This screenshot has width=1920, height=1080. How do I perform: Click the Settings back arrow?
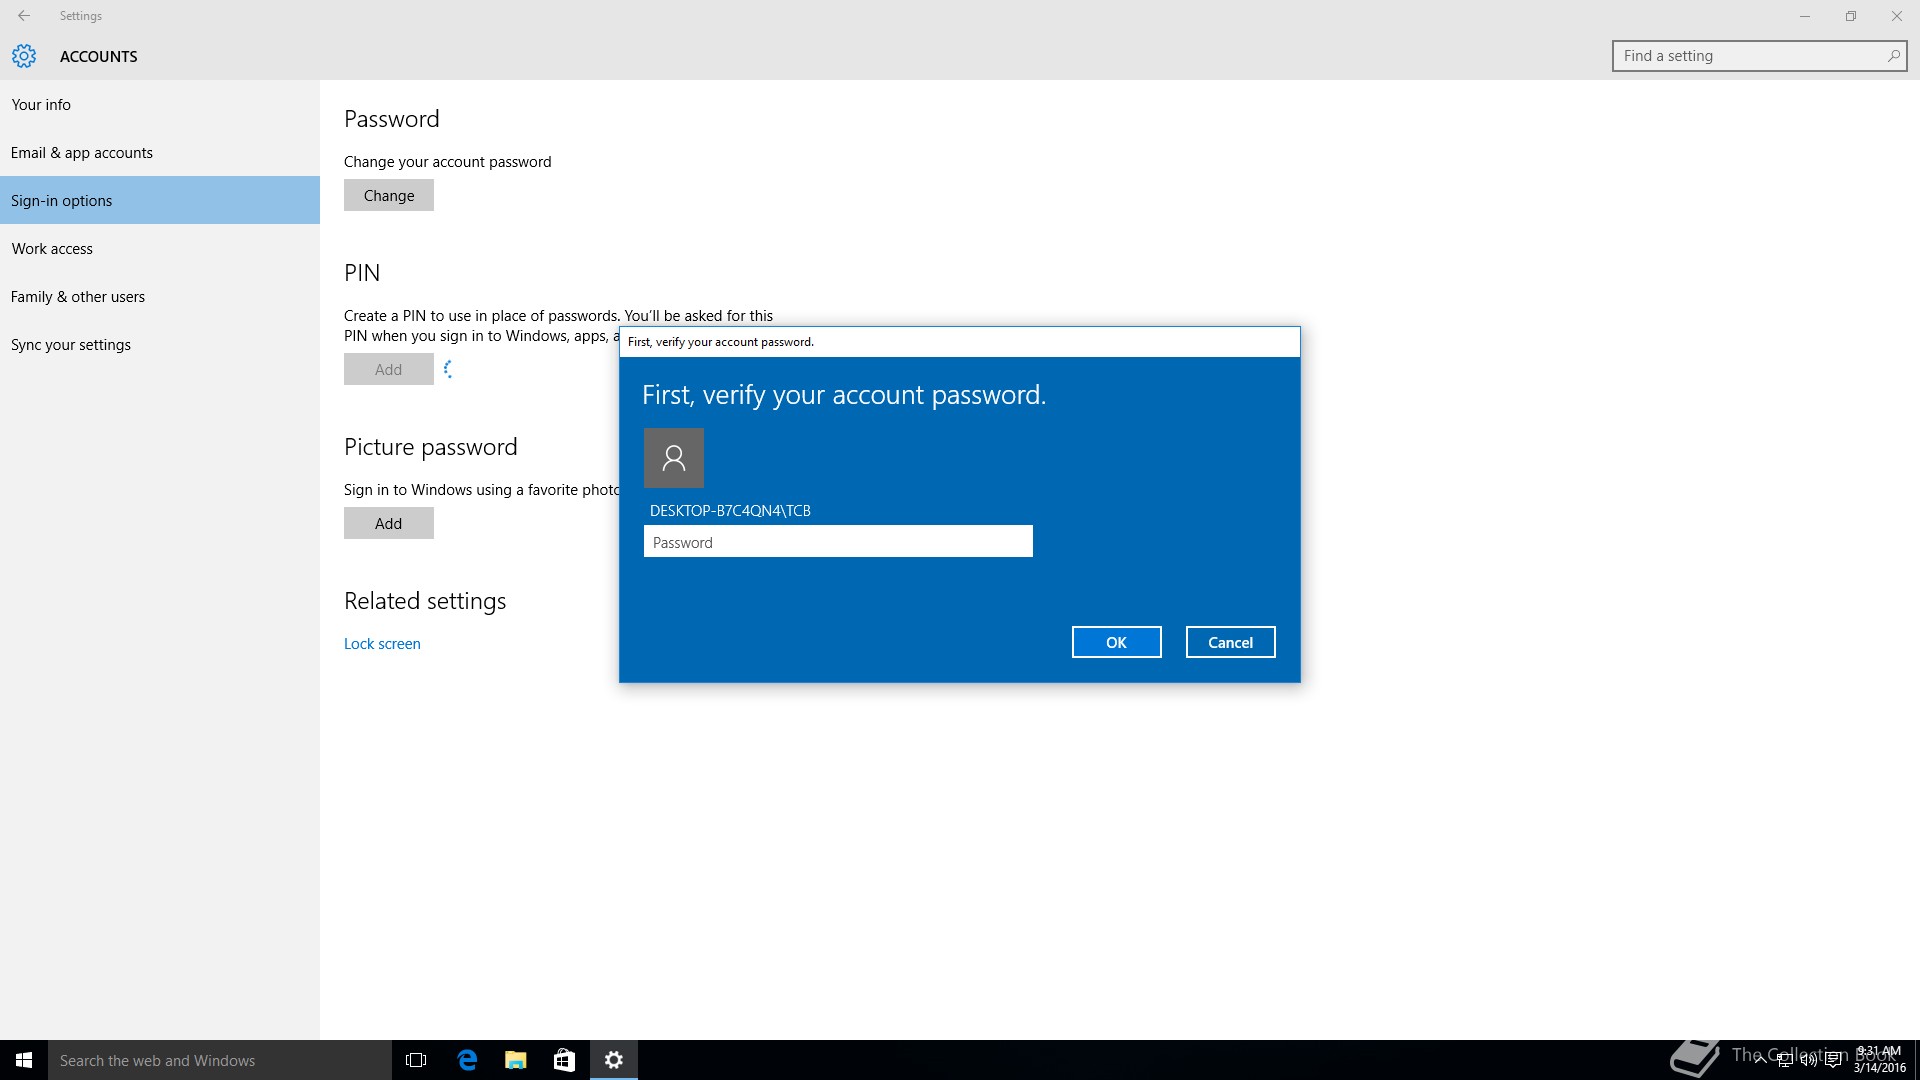click(24, 16)
